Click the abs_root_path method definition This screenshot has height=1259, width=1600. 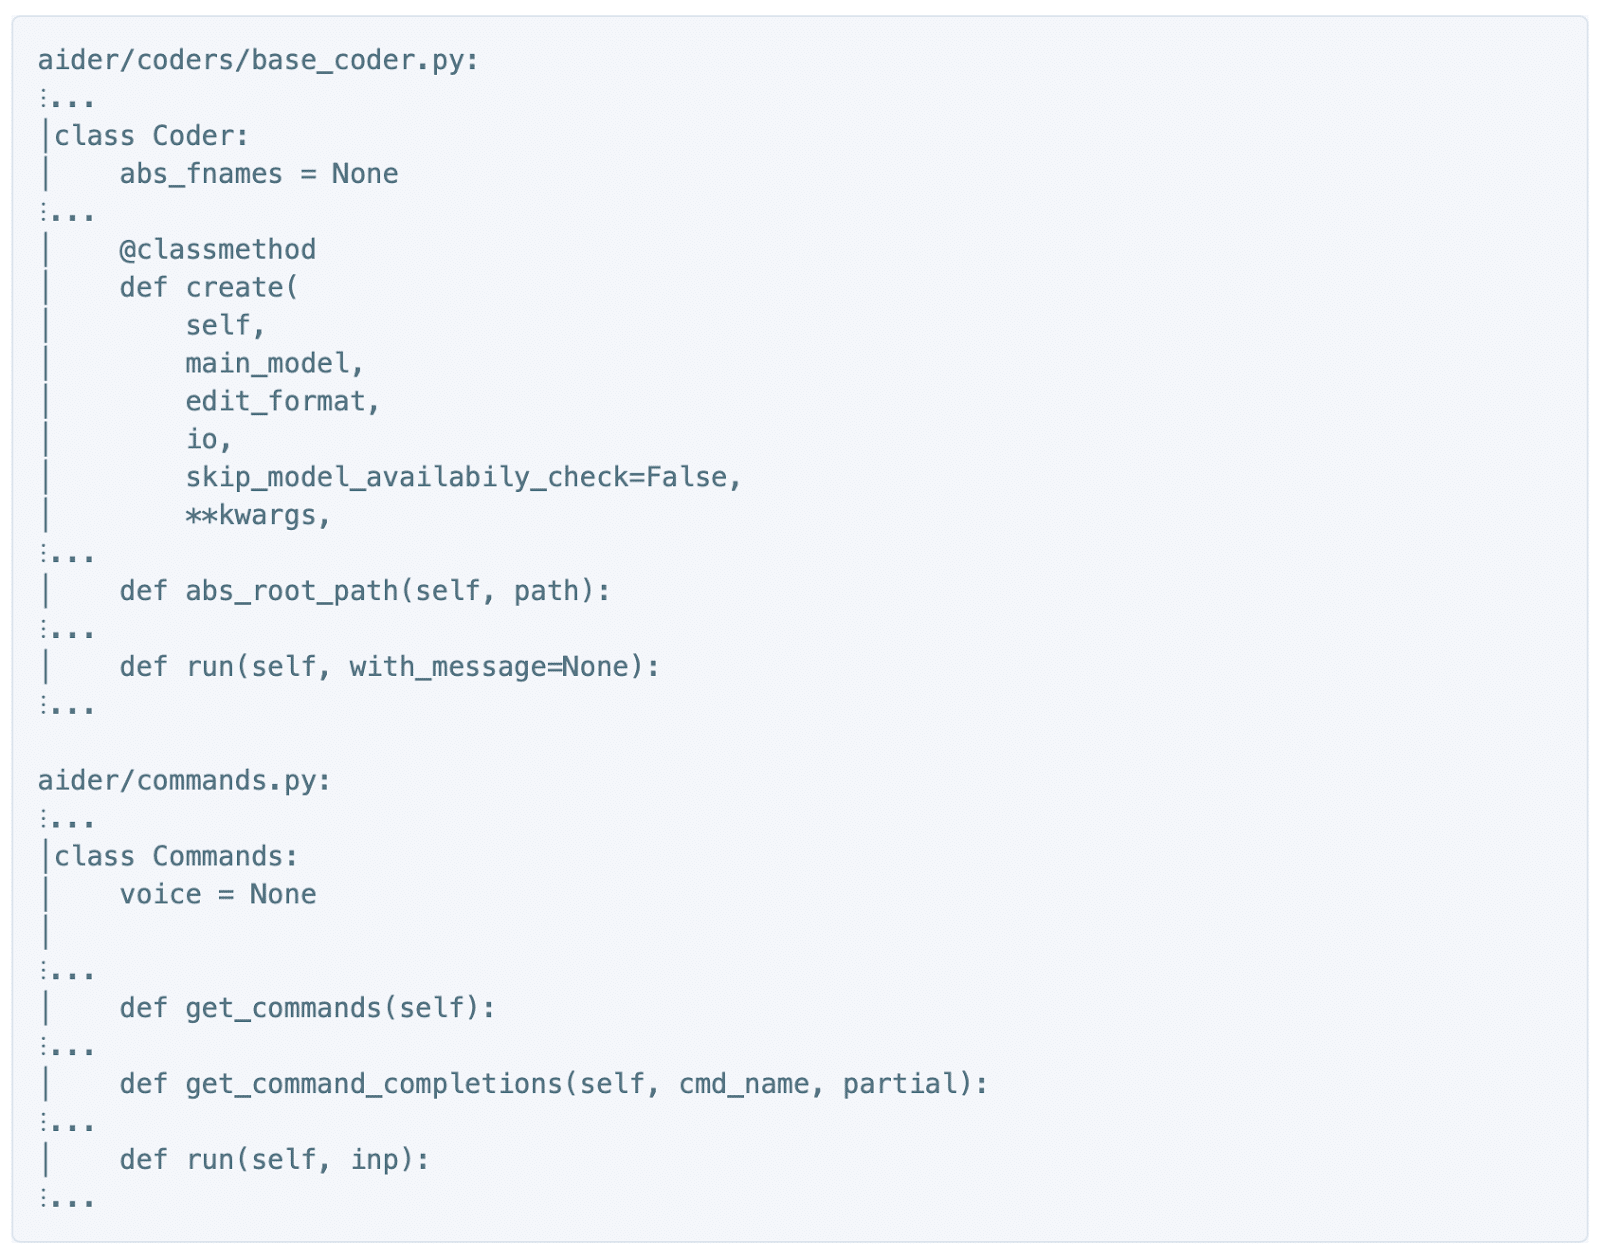point(364,592)
